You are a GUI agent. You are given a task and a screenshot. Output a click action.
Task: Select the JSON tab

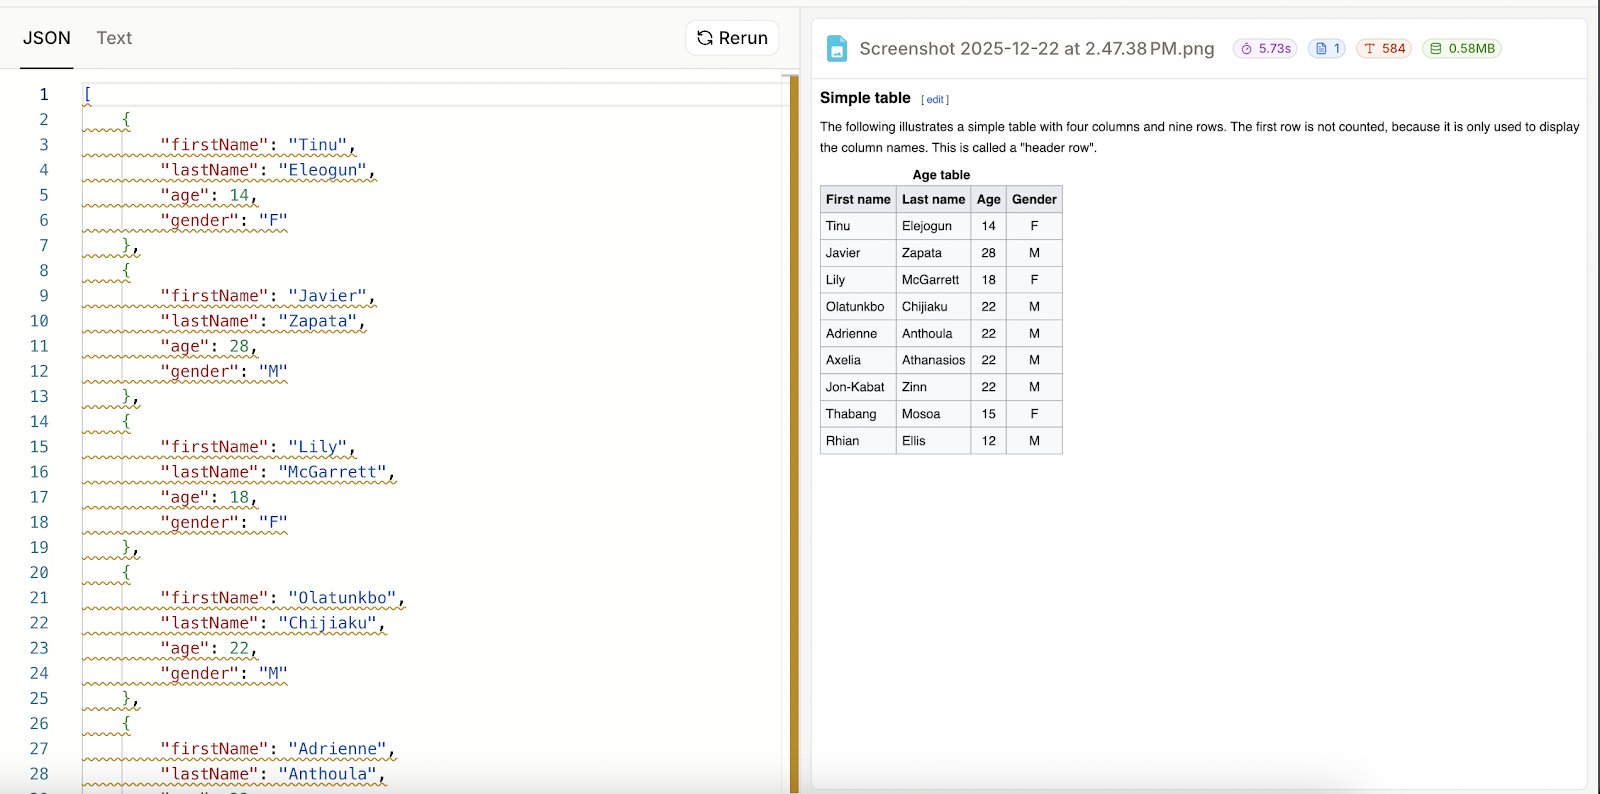(x=47, y=38)
